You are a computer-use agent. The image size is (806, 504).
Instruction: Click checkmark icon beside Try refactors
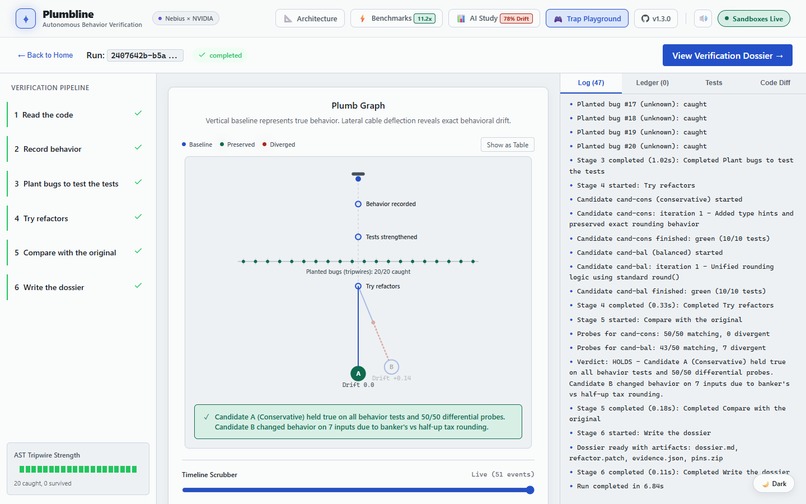click(138, 217)
